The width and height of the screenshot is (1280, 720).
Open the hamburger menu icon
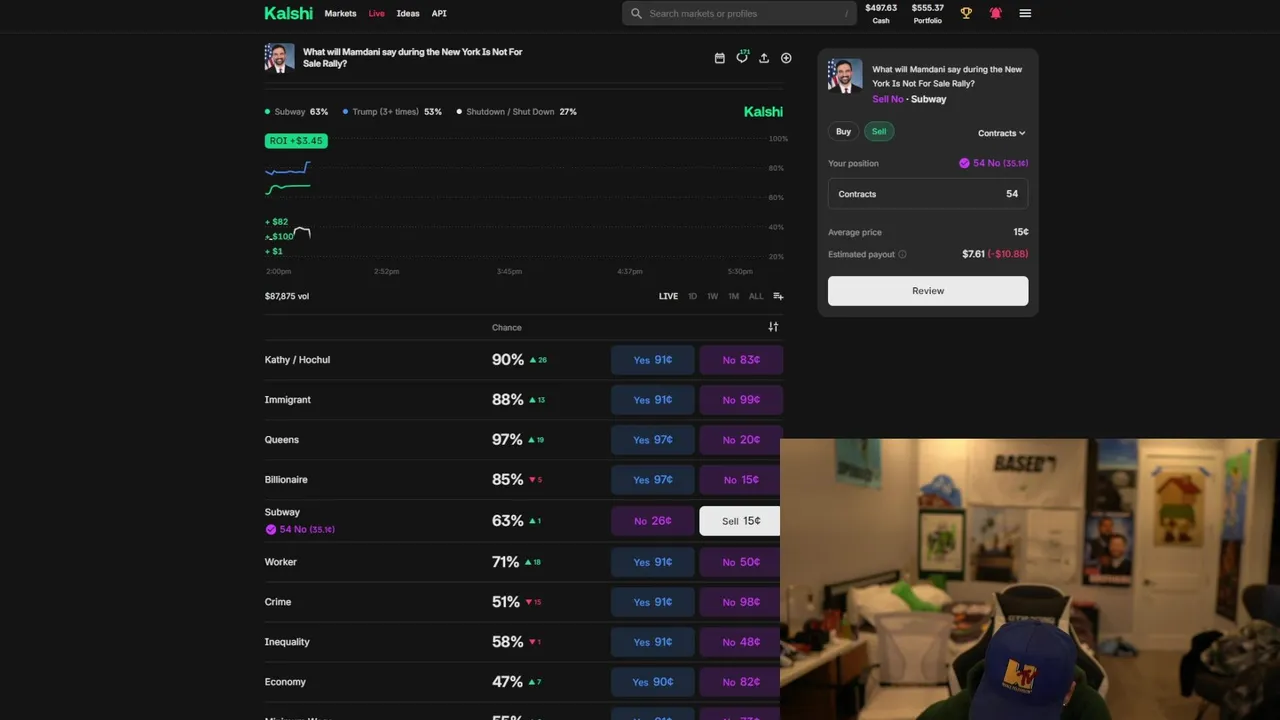click(x=1025, y=13)
